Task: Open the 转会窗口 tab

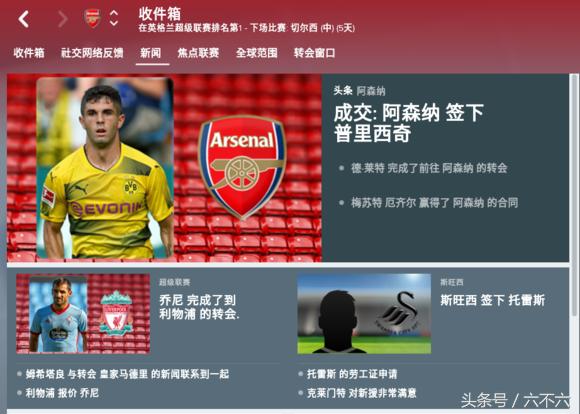Action: (315, 53)
